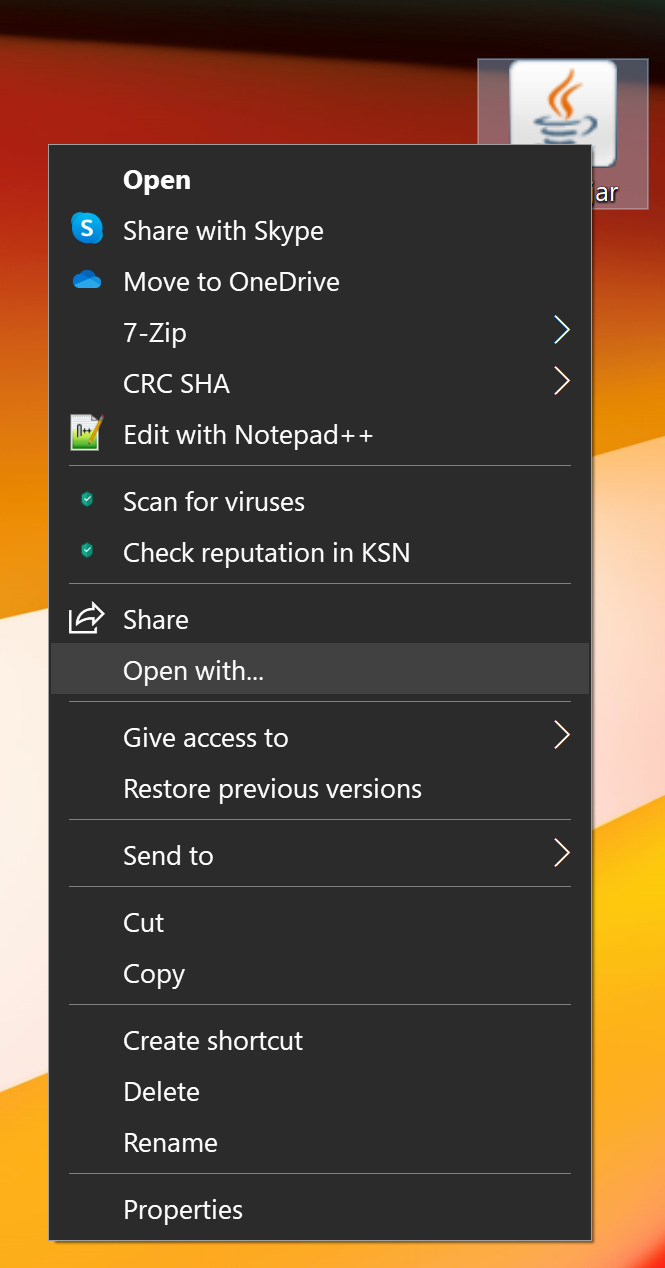Select Open with... option
Screen dimensions: 665x1268
tap(320, 669)
